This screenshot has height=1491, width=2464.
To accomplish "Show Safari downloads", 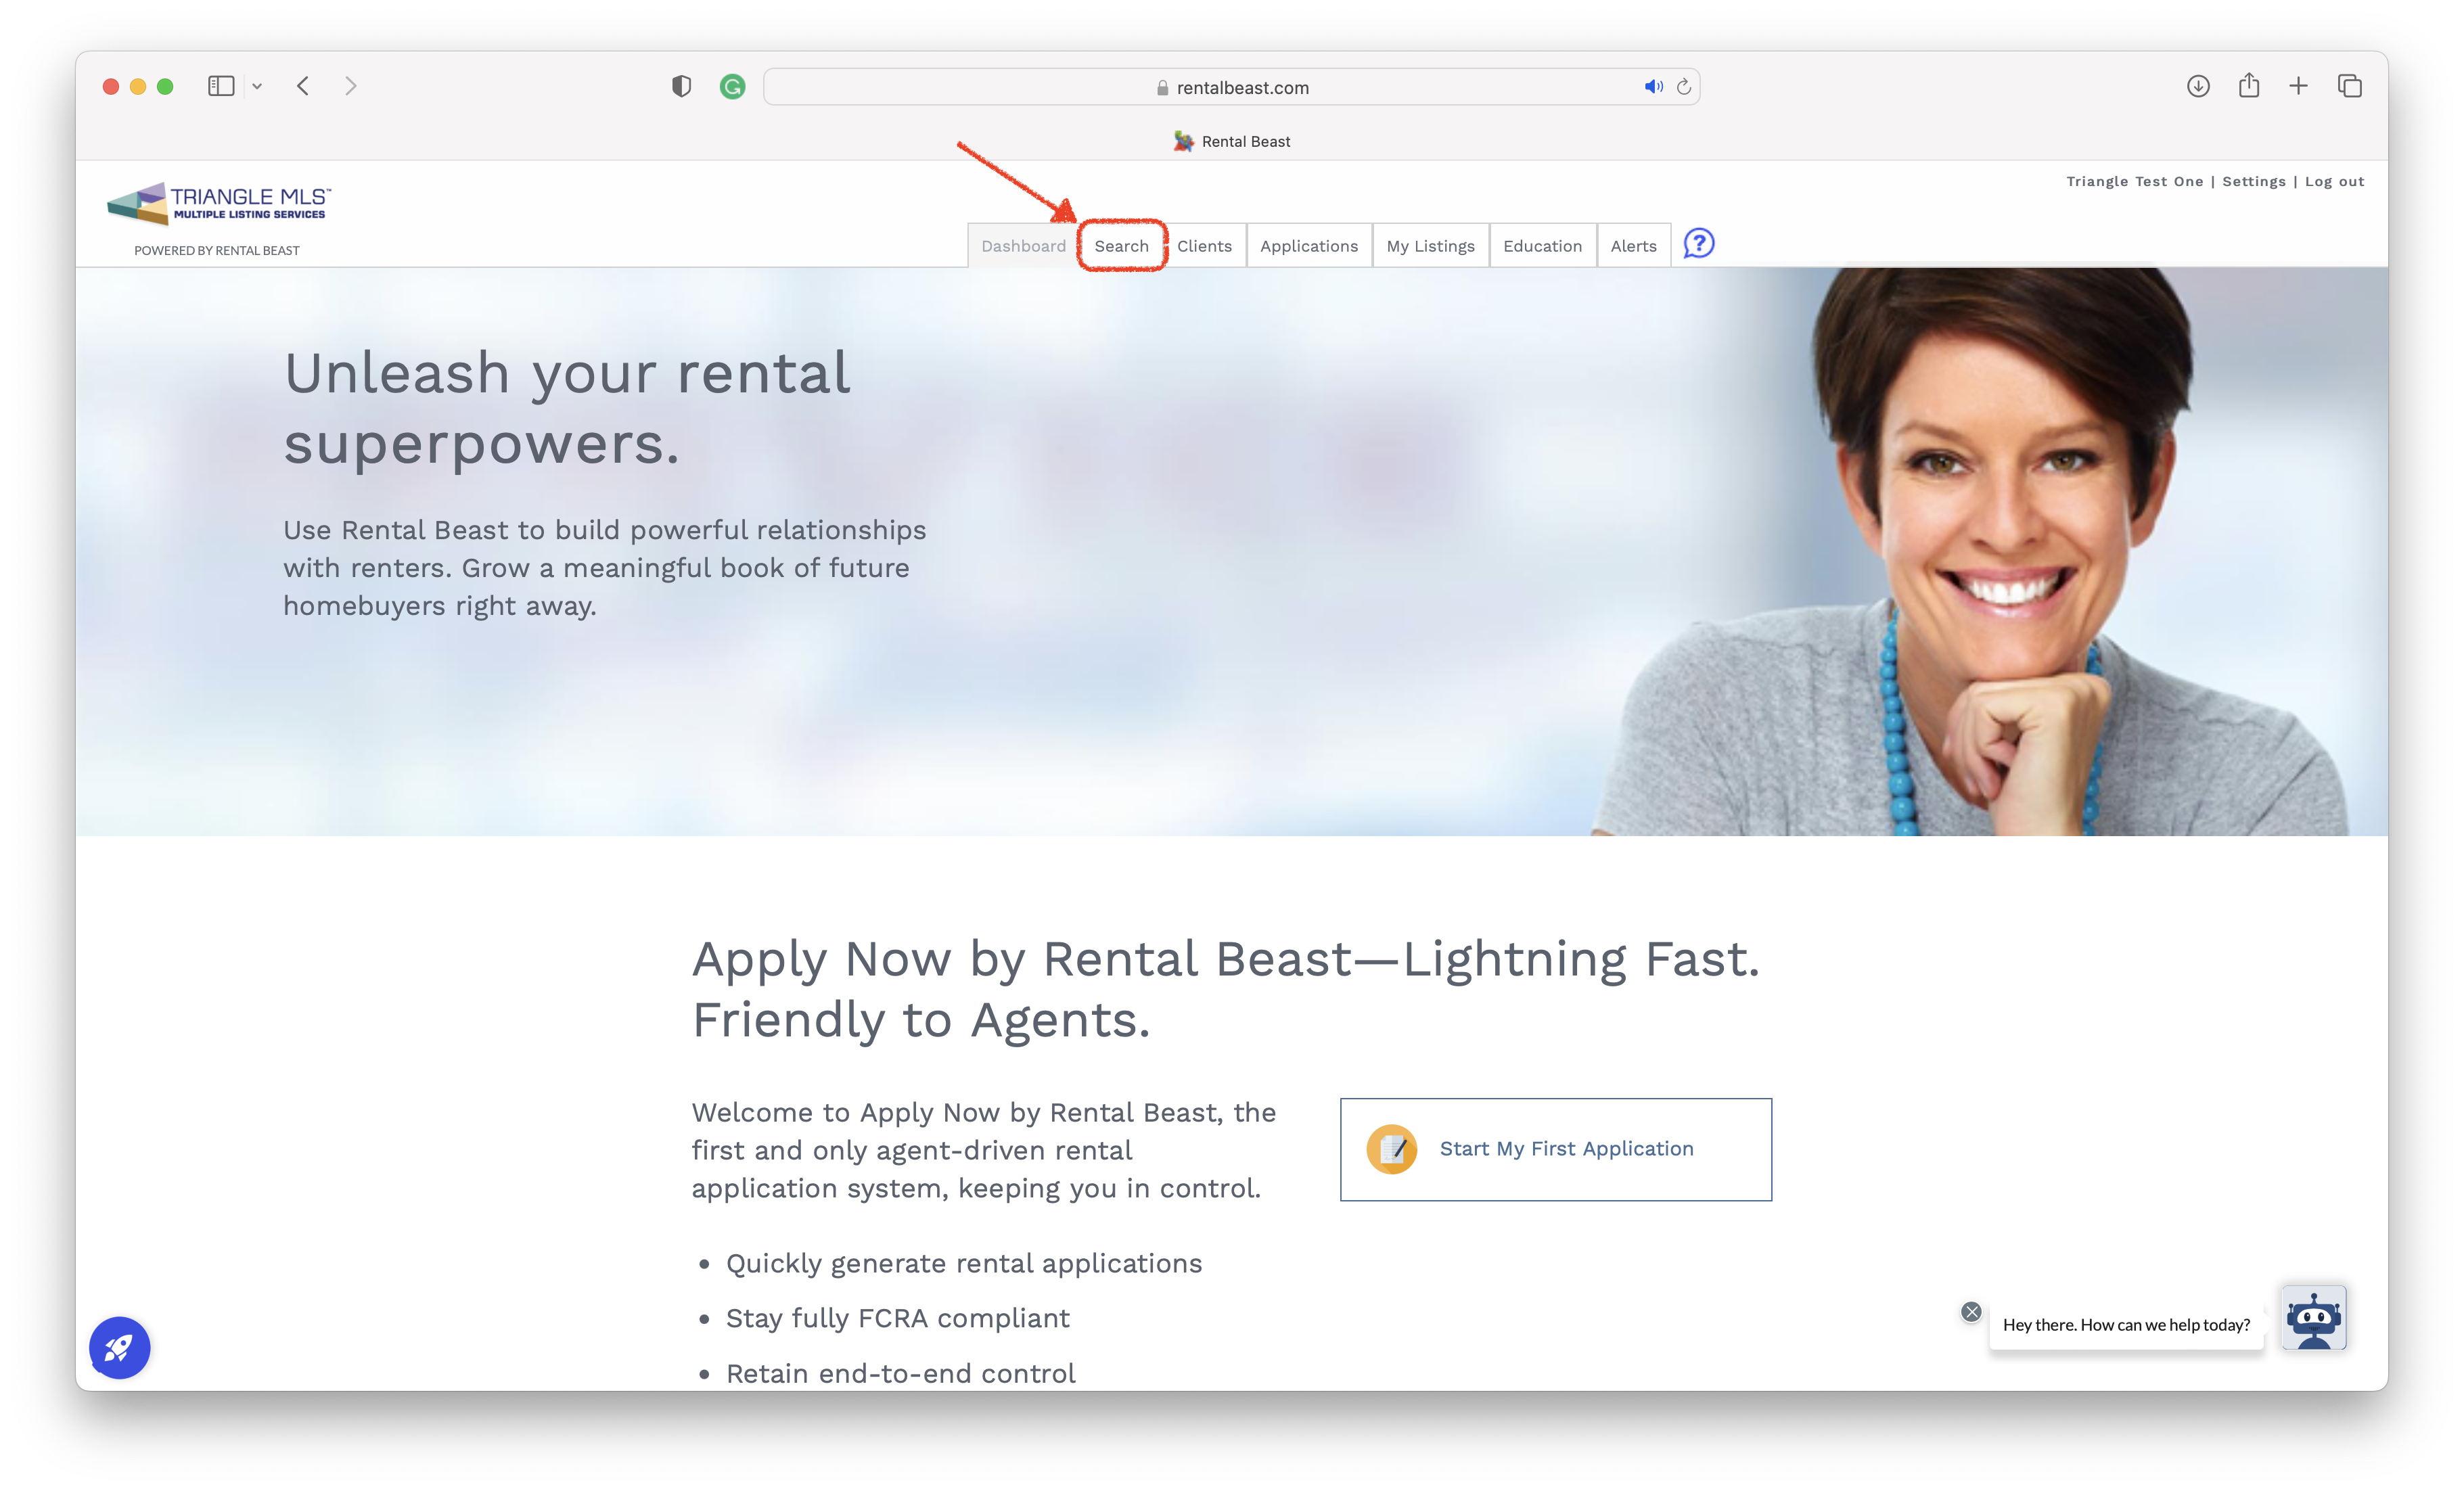I will point(2198,86).
